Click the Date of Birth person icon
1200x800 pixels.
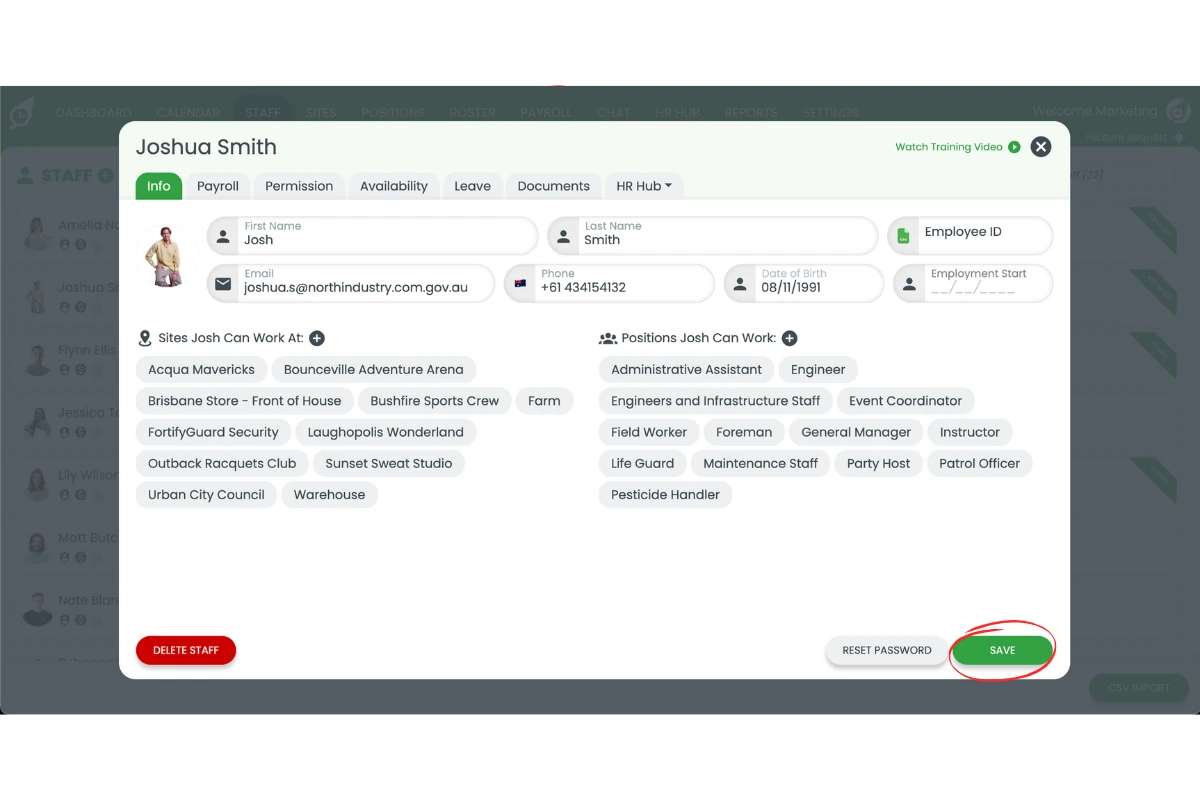pos(740,284)
